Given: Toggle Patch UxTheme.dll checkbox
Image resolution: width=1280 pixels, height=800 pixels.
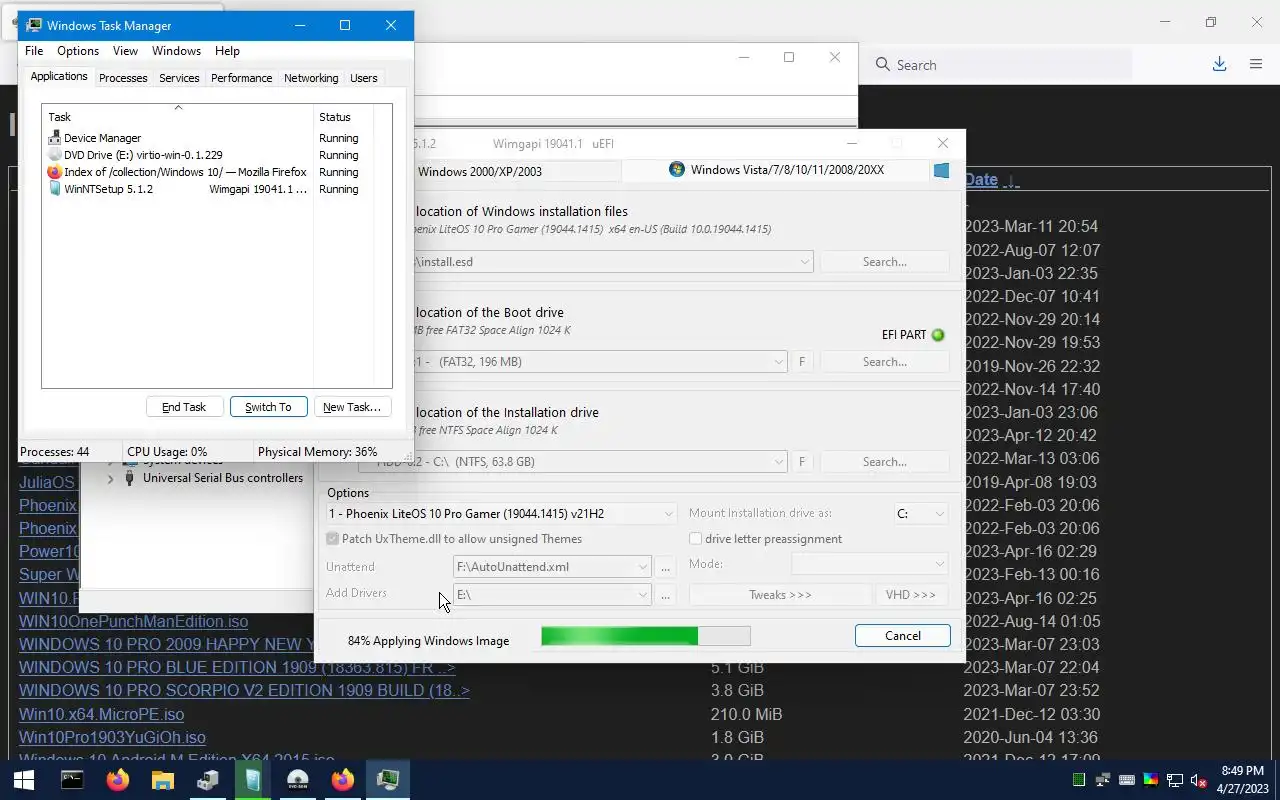Looking at the screenshot, I should point(333,538).
